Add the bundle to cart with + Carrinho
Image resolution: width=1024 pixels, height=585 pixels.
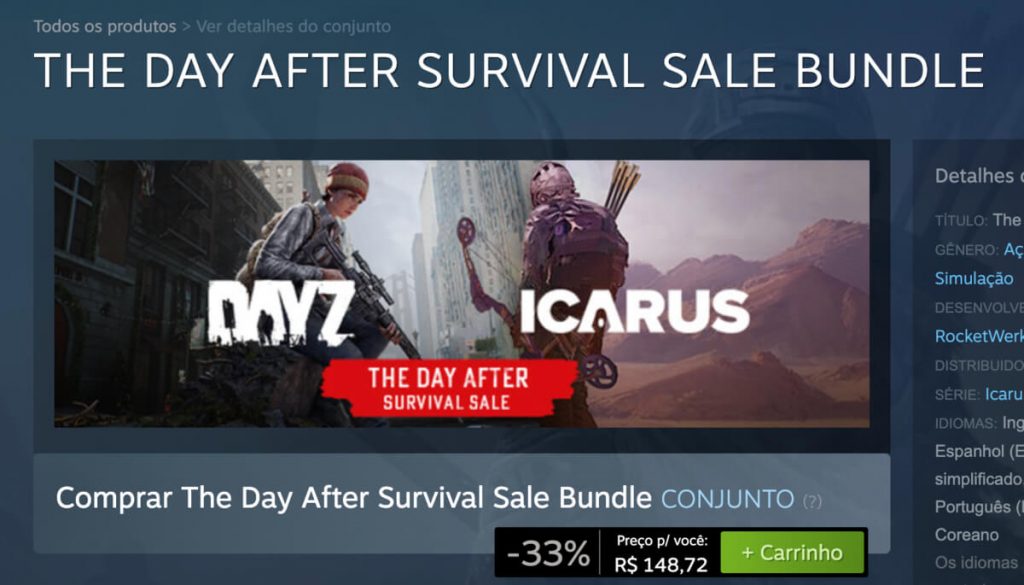pyautogui.click(x=792, y=552)
